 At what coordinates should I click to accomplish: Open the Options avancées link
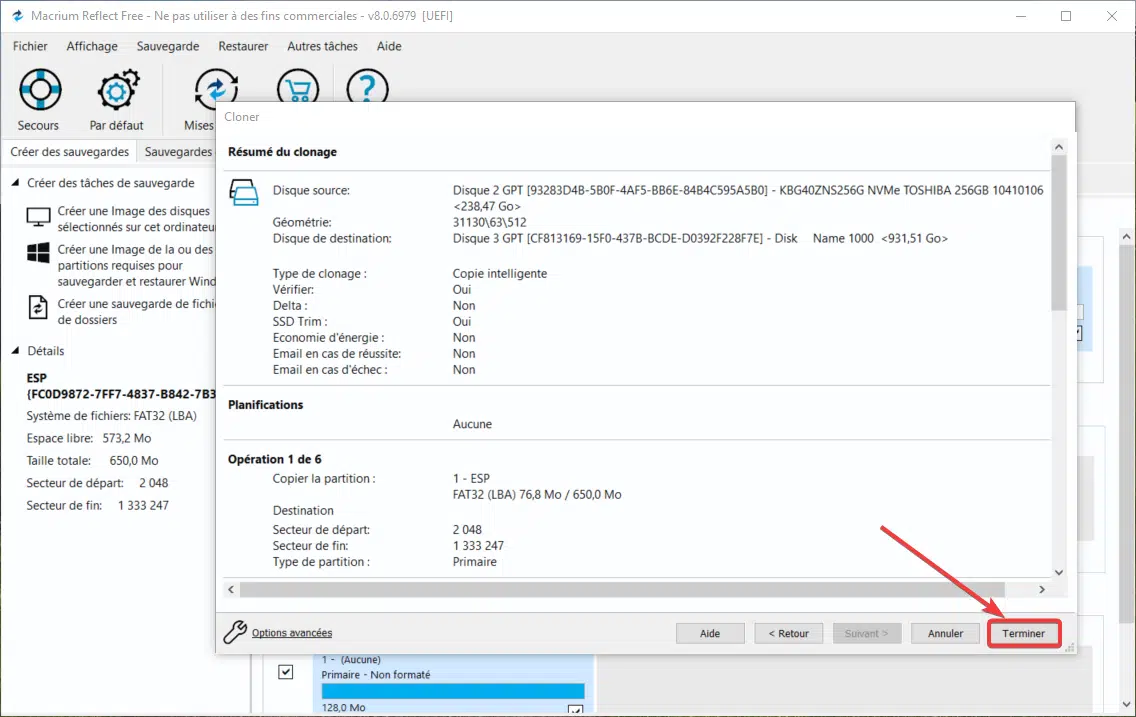point(292,633)
